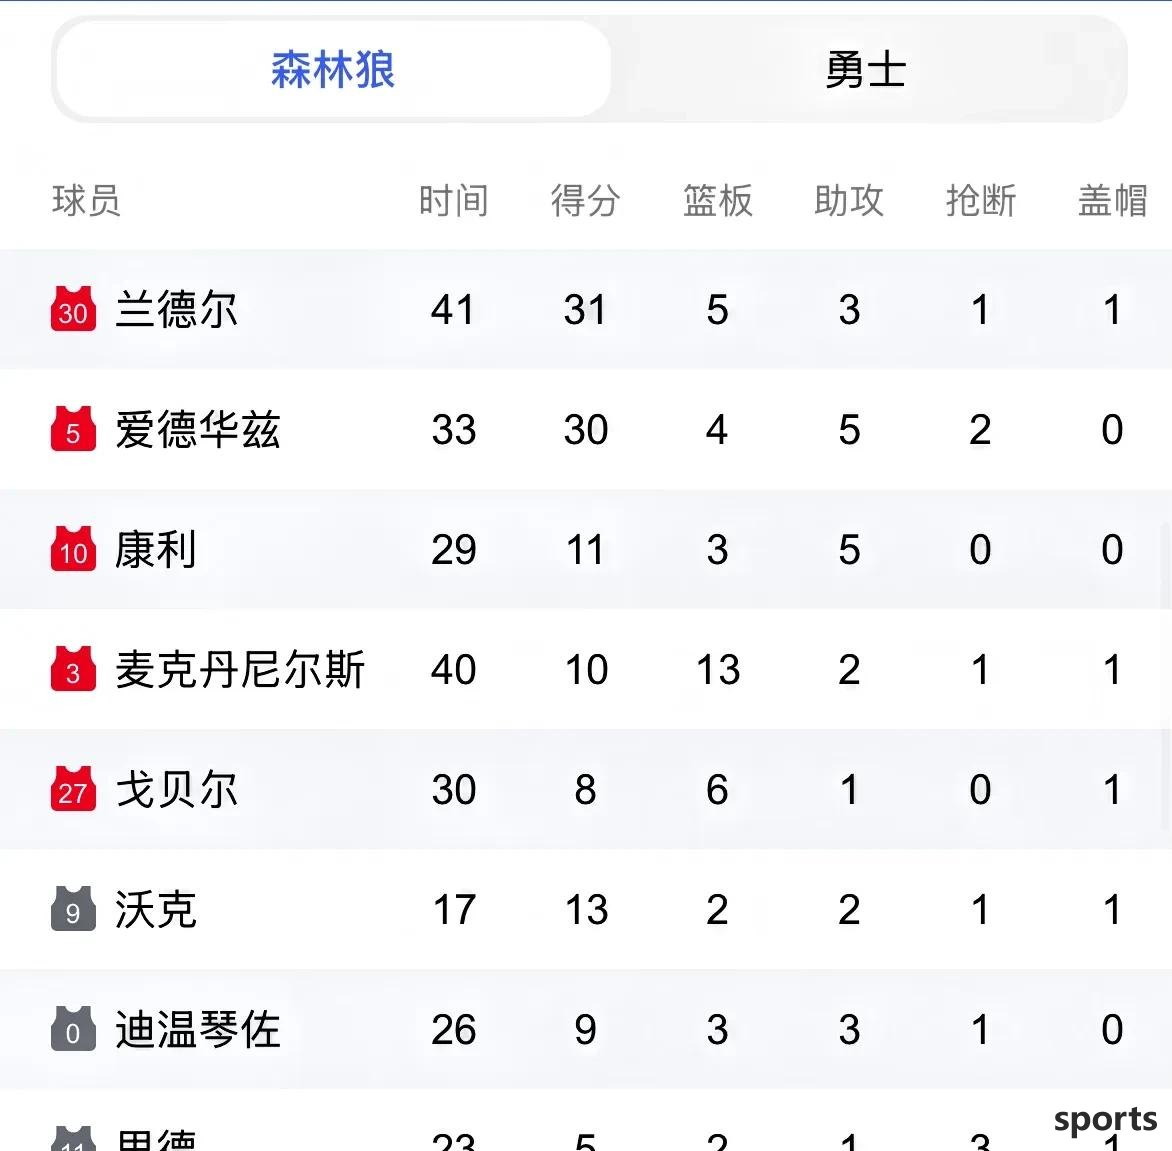Tap the red jersey icon number 10

73,549
